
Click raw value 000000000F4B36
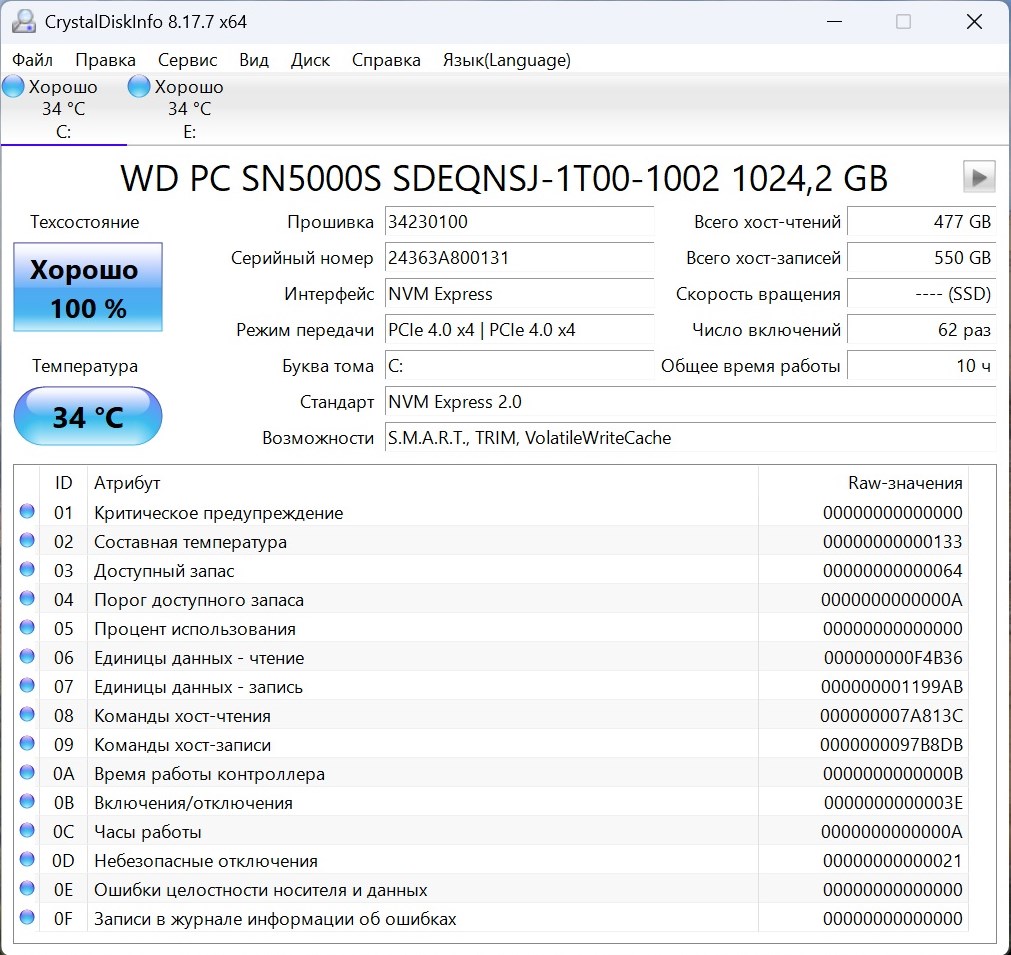893,658
